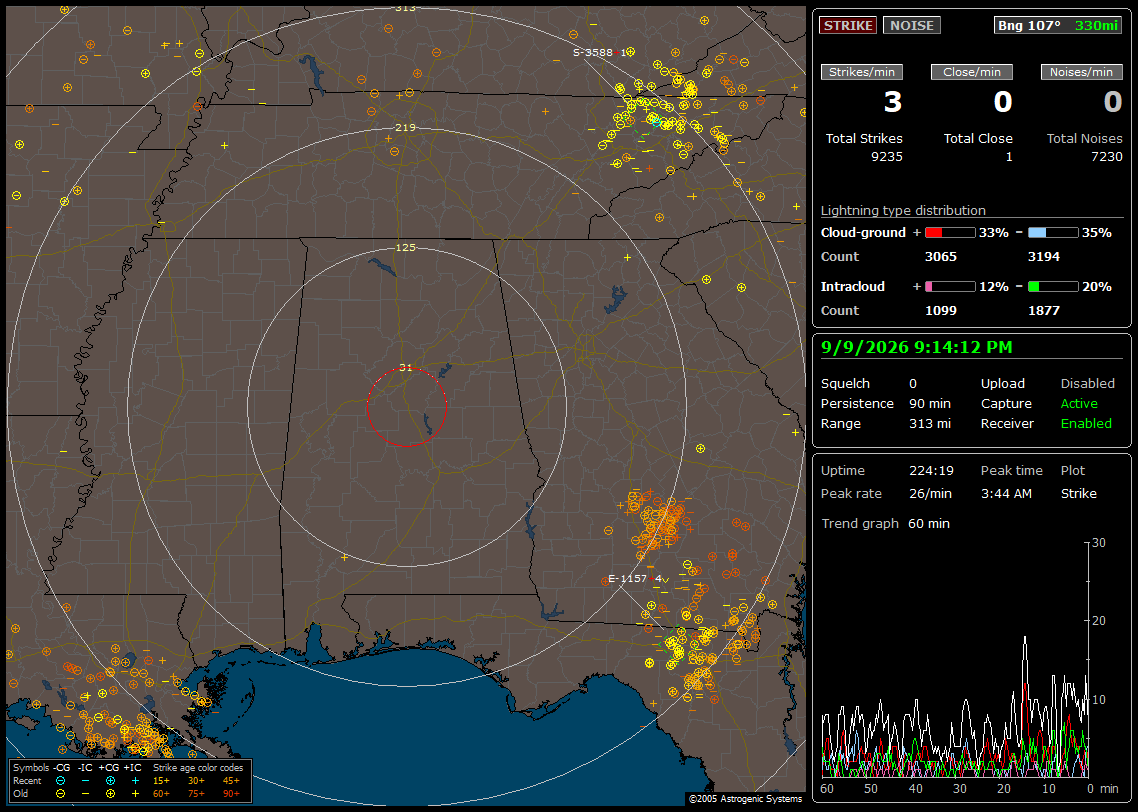
Task: Click the STRIKE indicator button
Action: (x=848, y=25)
